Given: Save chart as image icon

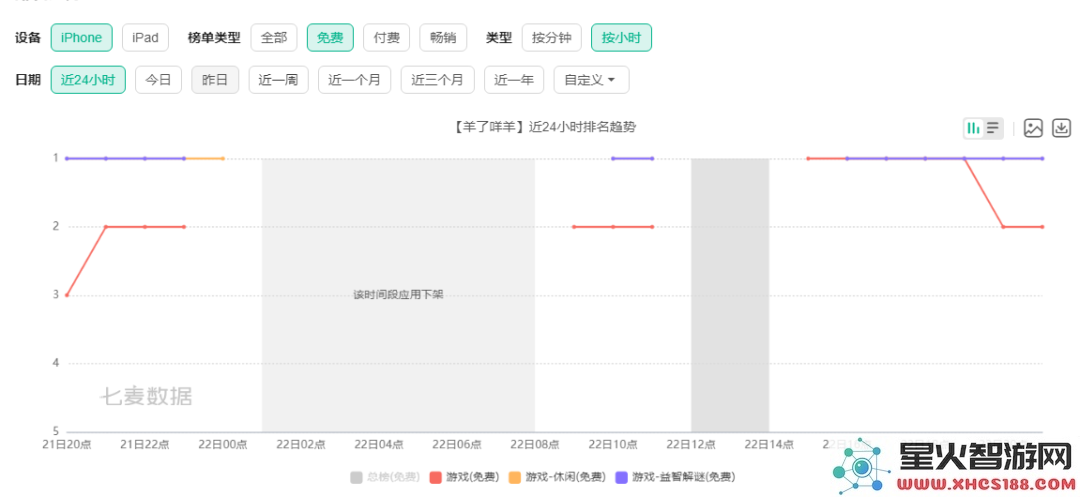Looking at the screenshot, I should (1033, 128).
